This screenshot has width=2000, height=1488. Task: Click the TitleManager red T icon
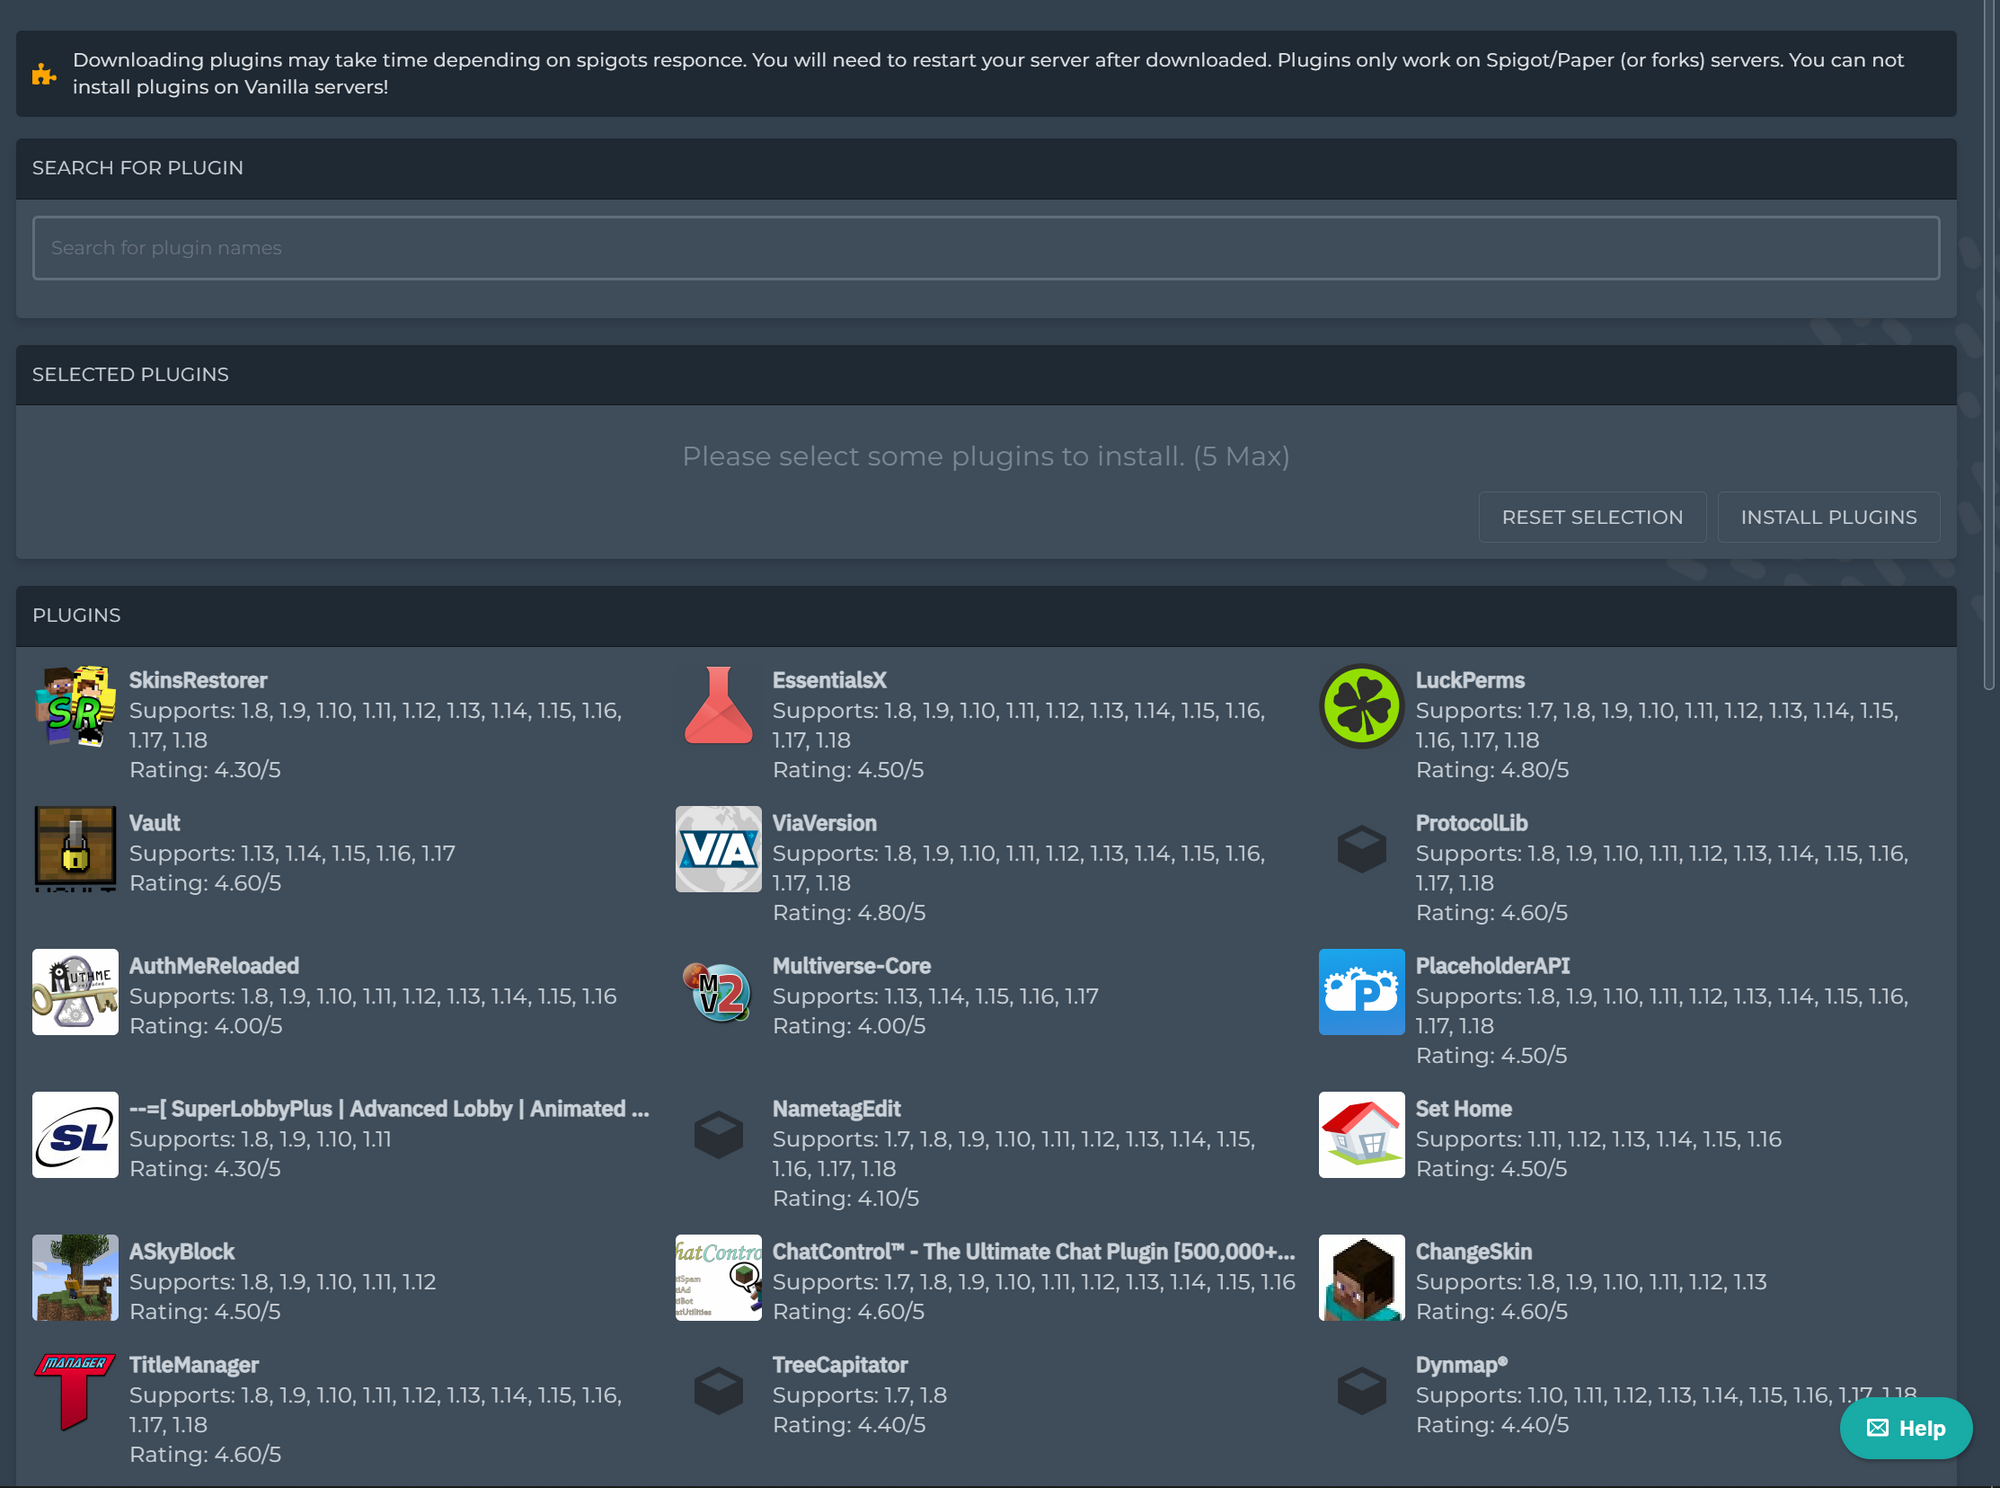tap(75, 1391)
